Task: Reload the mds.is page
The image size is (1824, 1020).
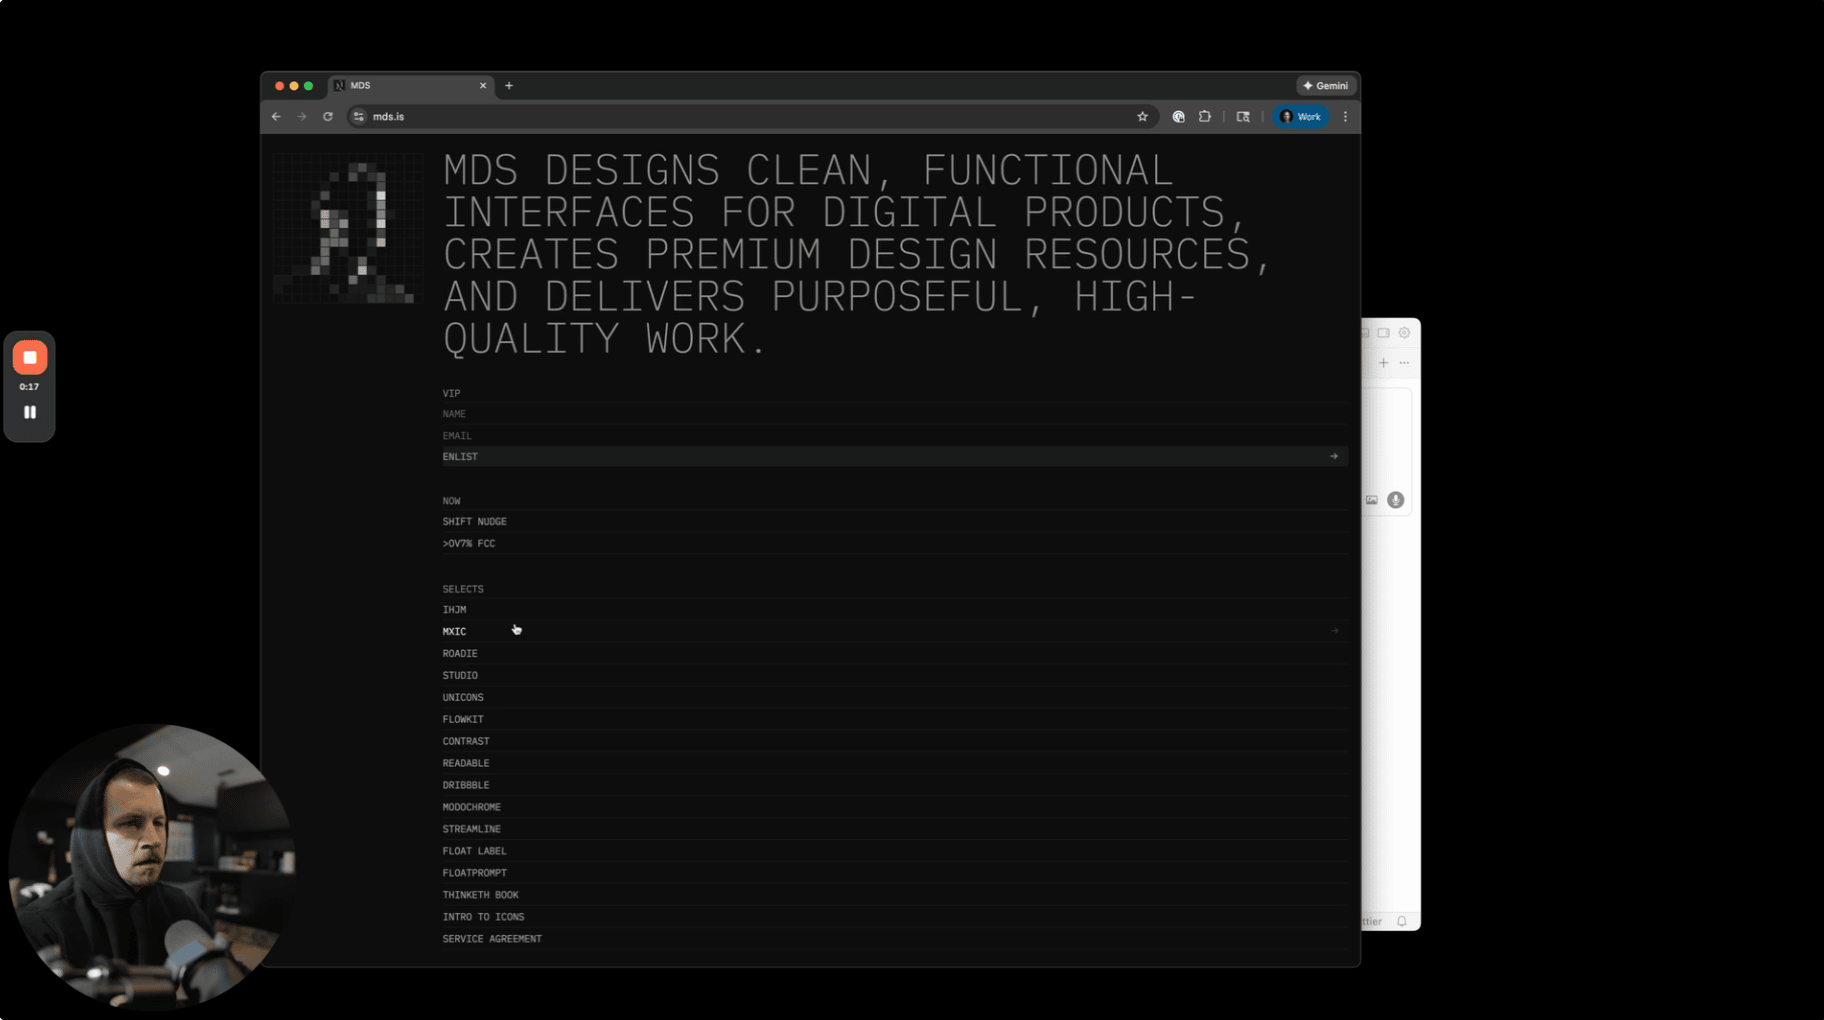Action: pos(328,117)
